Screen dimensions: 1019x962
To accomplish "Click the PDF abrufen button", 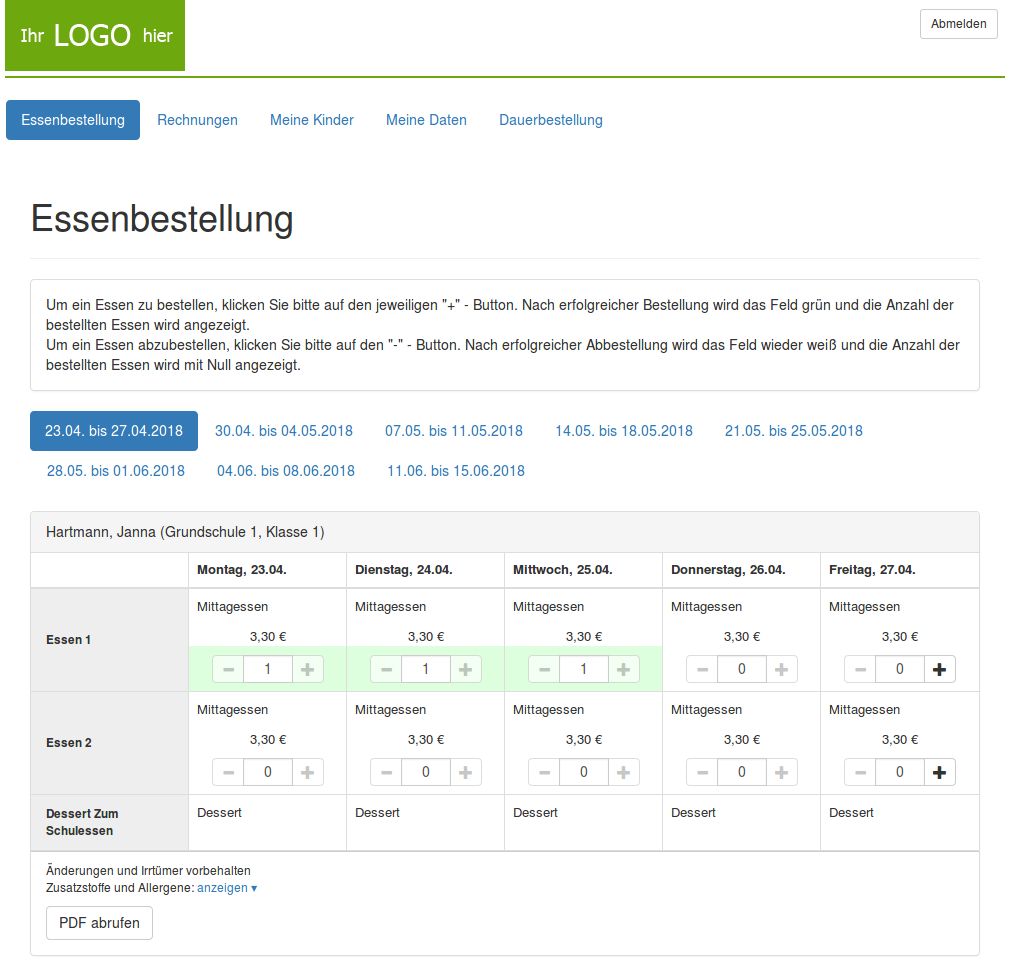I will [99, 923].
